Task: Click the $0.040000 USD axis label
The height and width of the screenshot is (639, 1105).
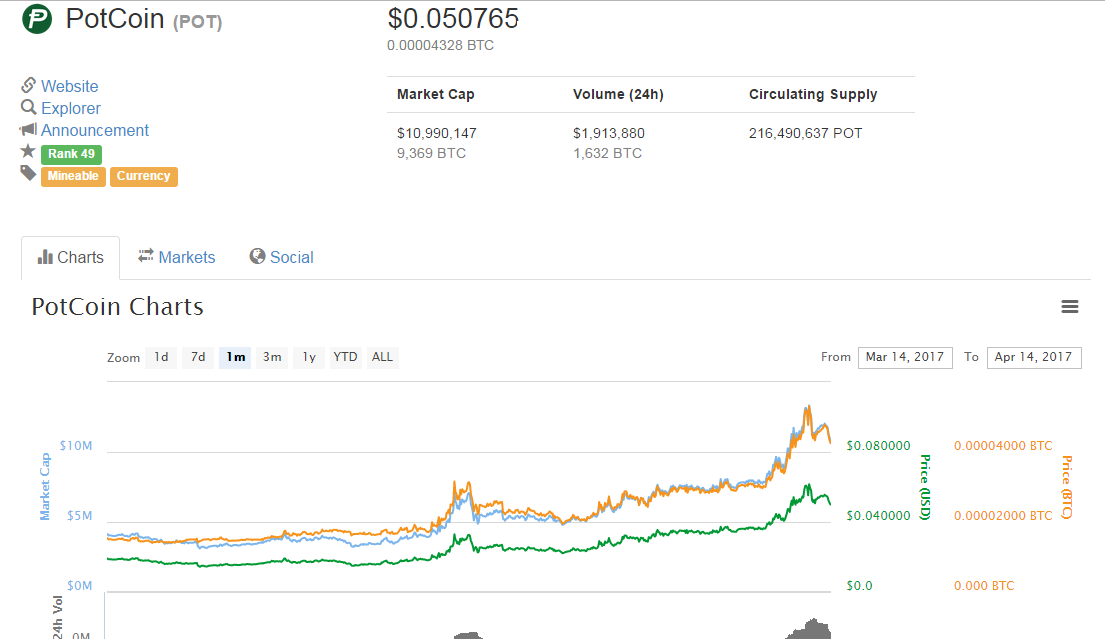Action: [x=878, y=515]
